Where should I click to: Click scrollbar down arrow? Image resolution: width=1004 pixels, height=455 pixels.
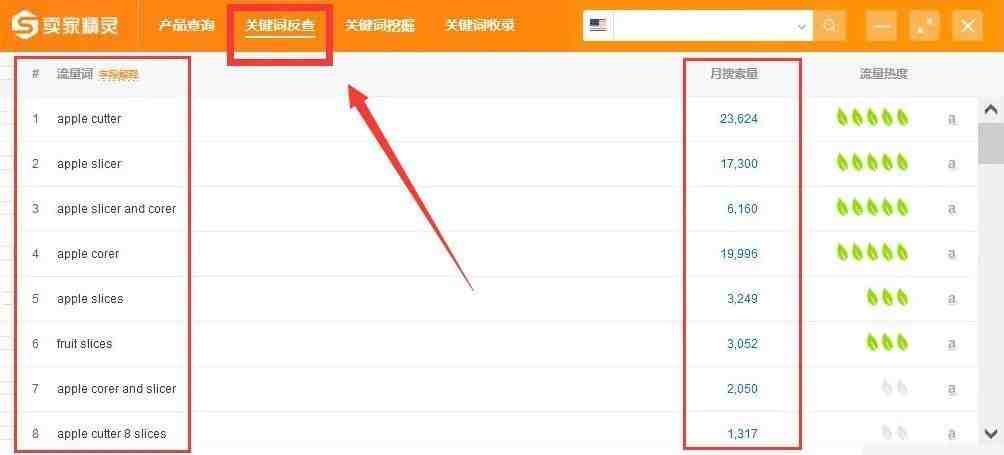pos(991,433)
